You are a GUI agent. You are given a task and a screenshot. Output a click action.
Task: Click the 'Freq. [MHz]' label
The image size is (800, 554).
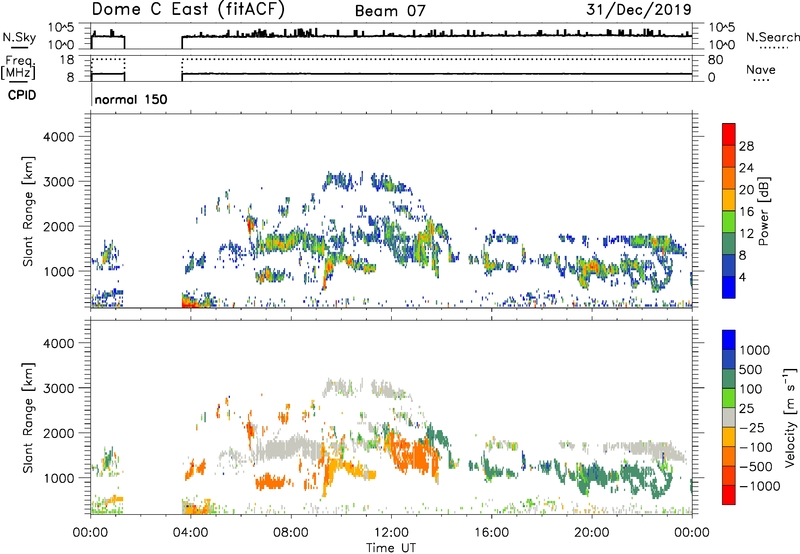18,67
